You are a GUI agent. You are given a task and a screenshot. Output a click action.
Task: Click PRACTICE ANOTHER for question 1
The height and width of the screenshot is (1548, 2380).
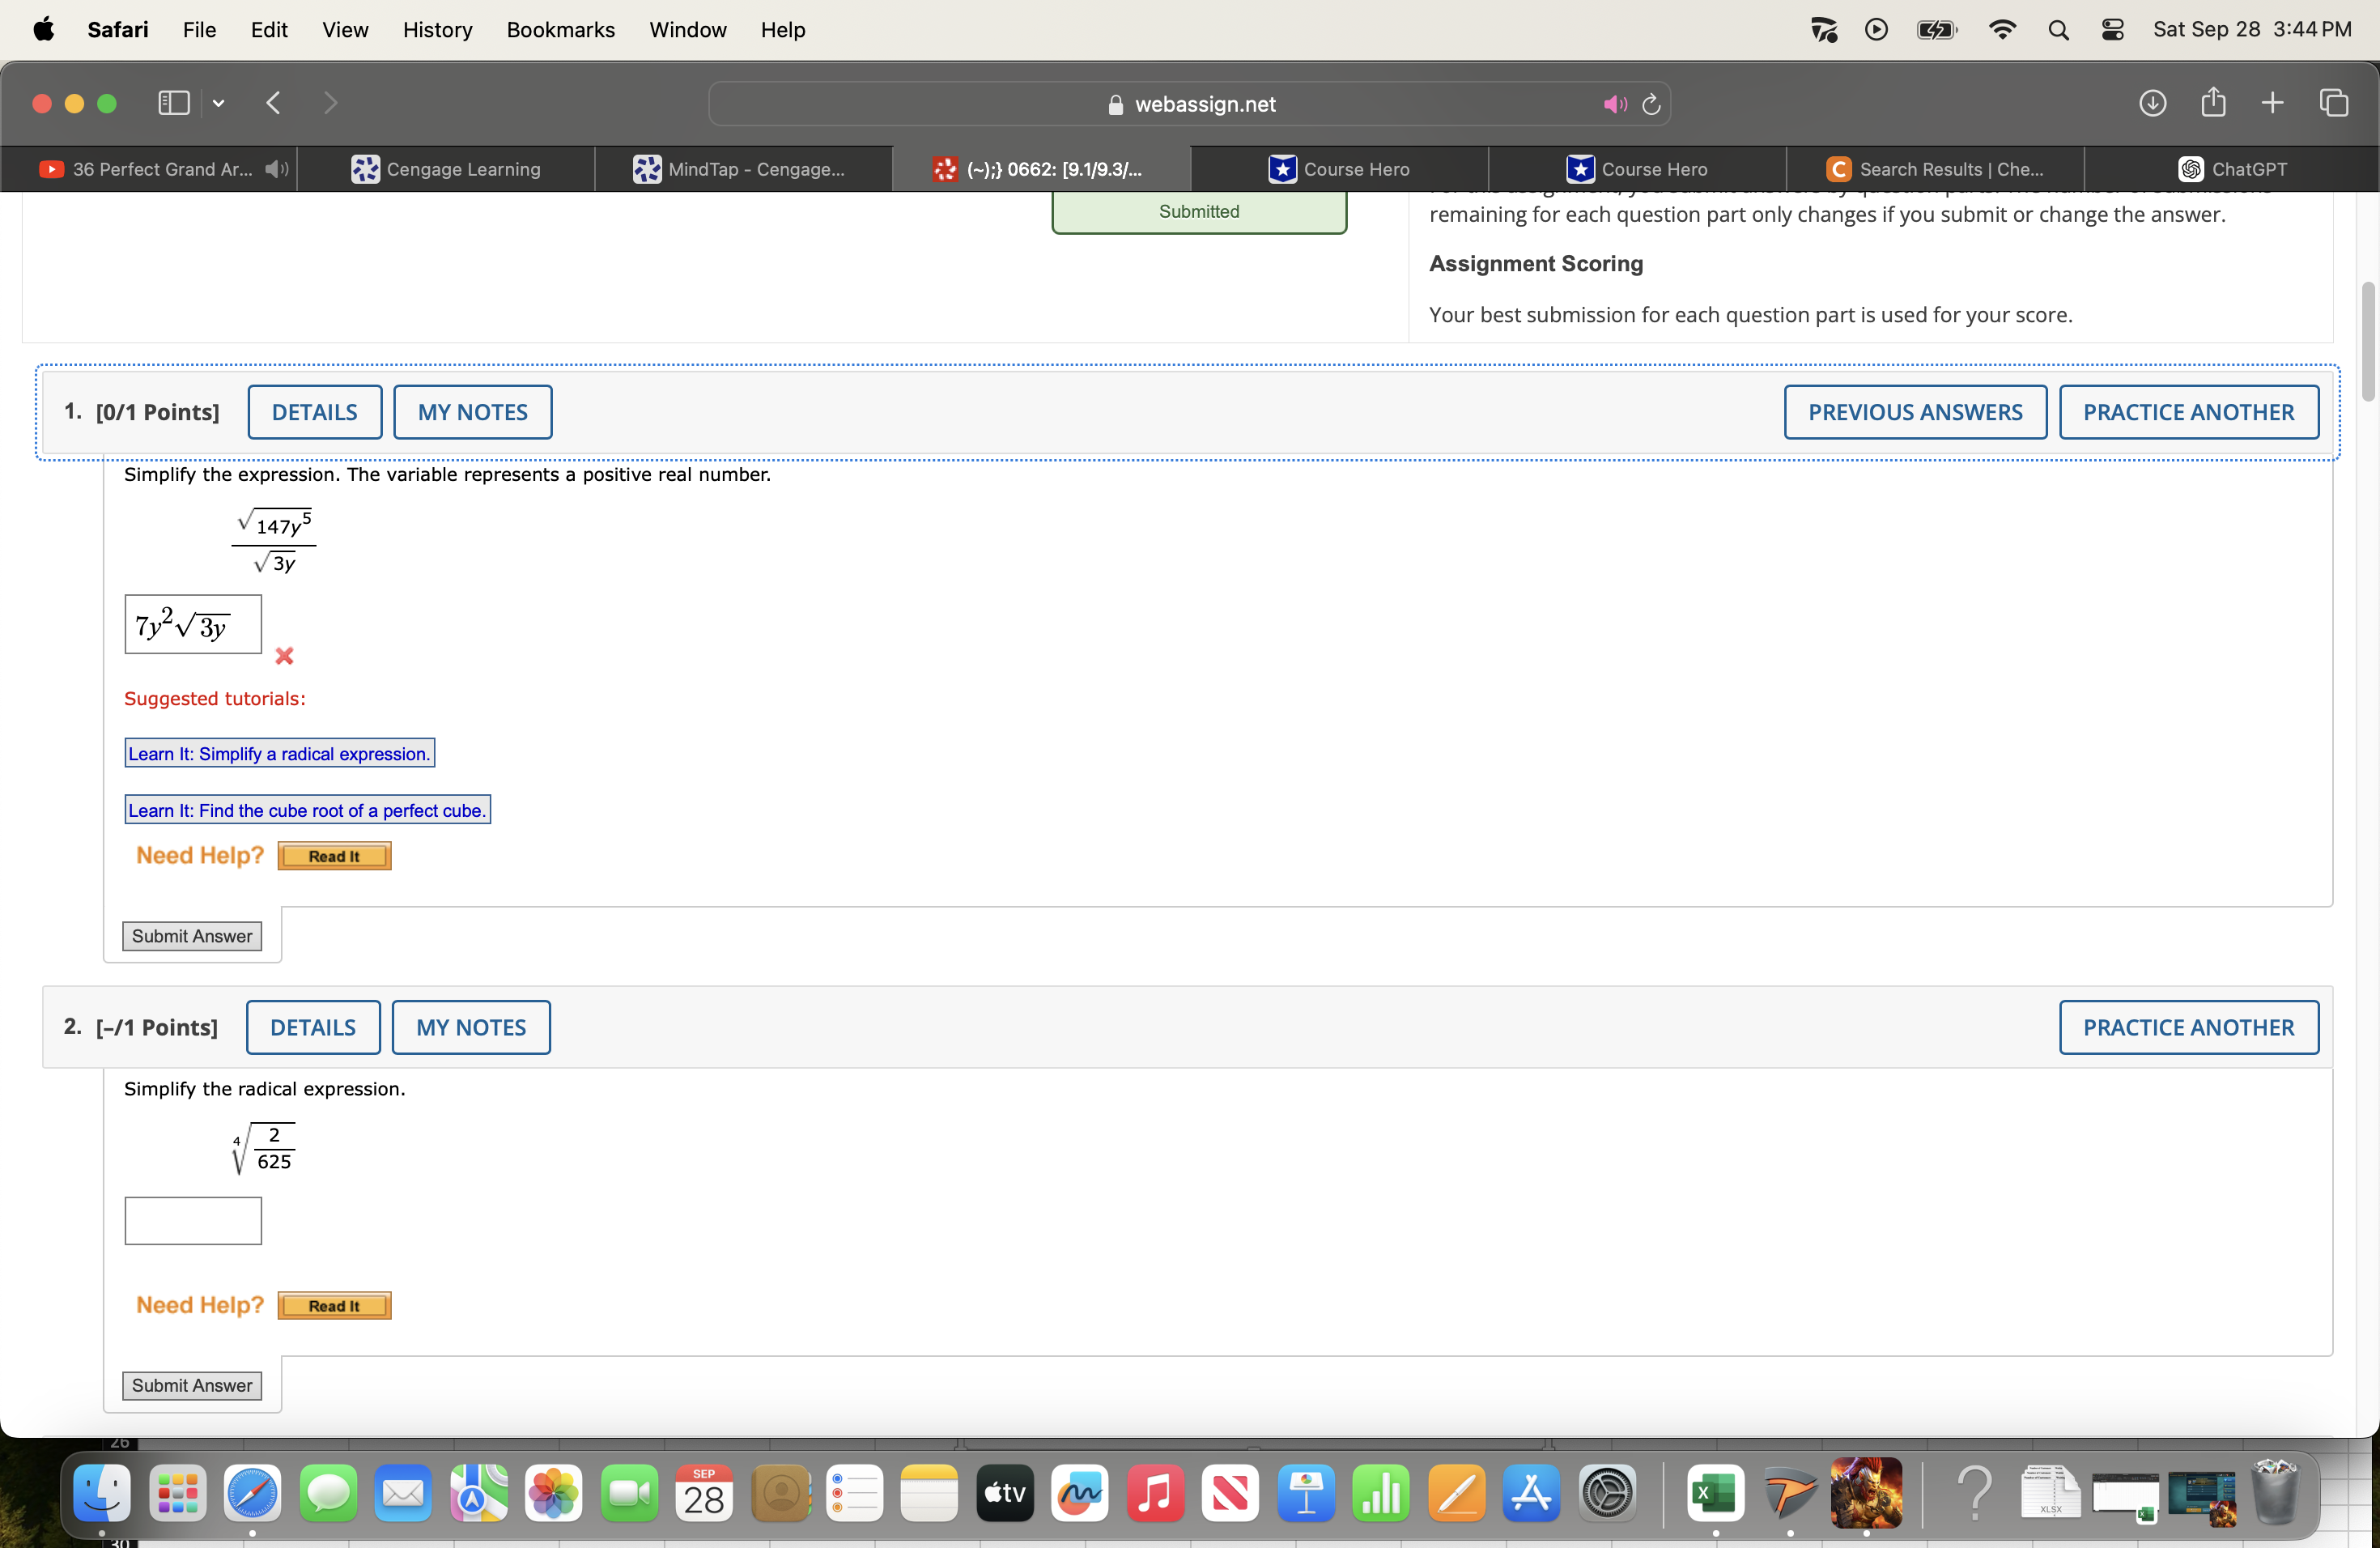(2189, 412)
